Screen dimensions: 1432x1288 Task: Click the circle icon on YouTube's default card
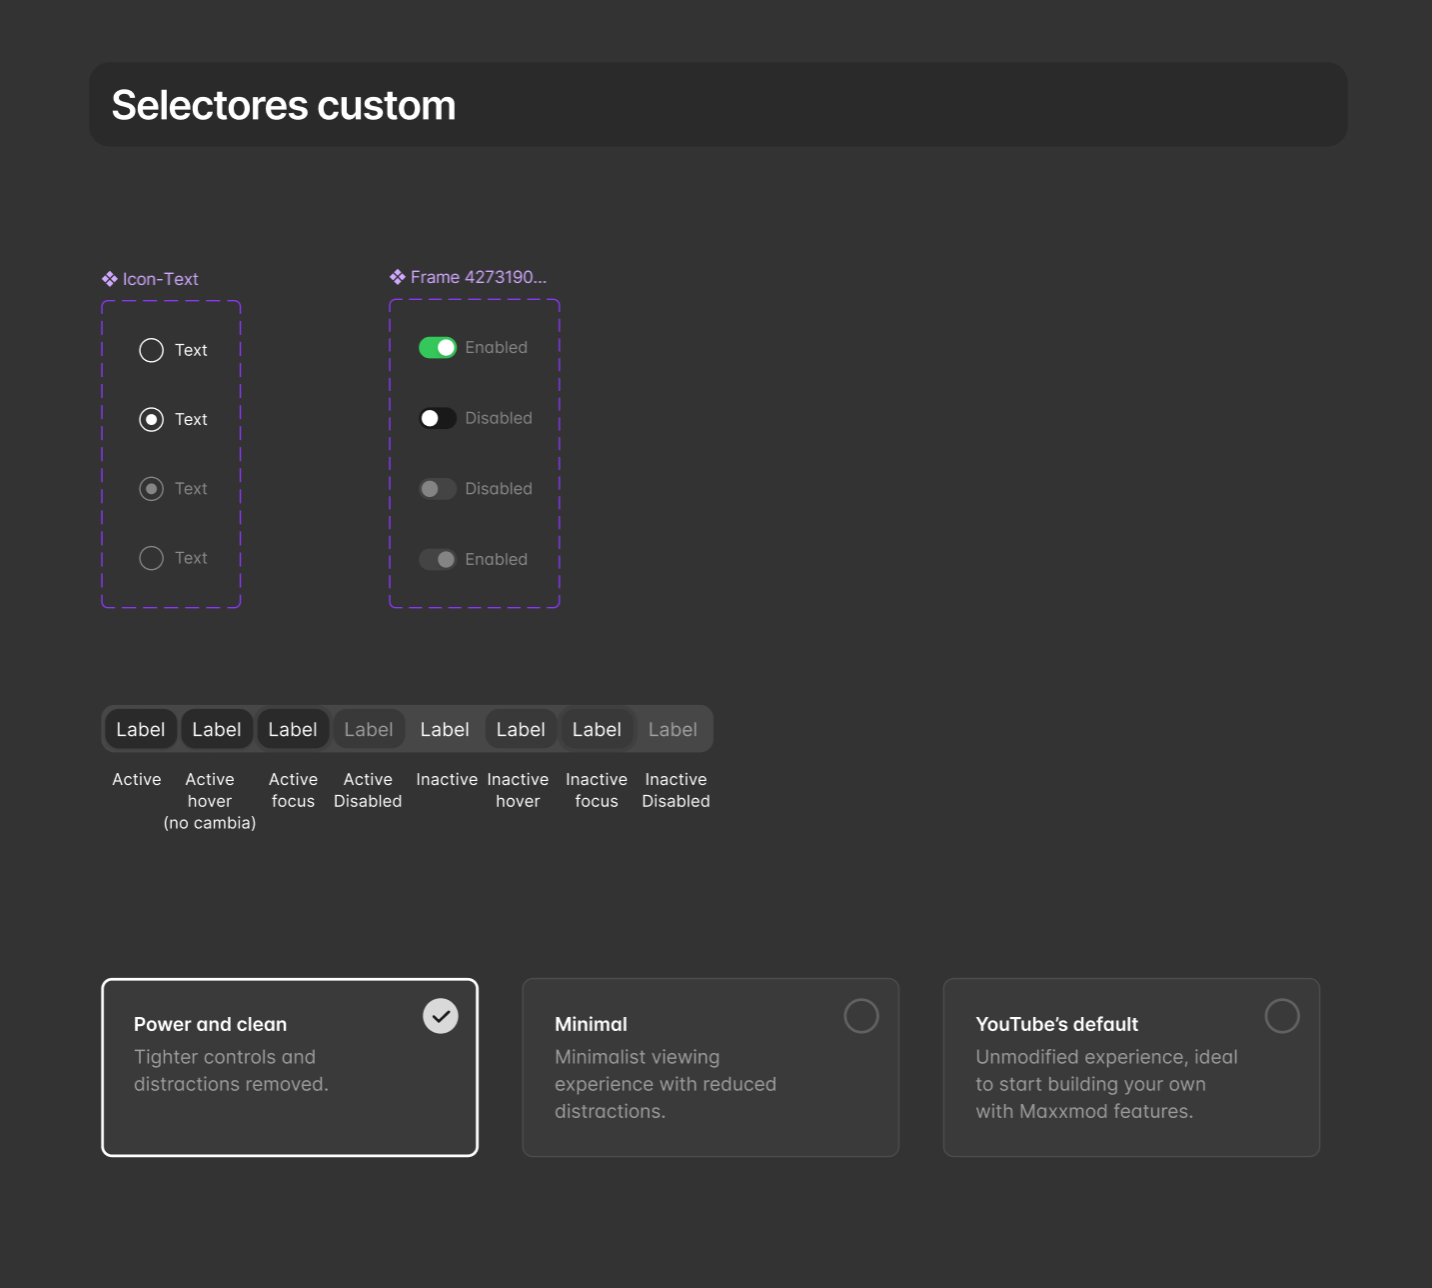click(1282, 1016)
